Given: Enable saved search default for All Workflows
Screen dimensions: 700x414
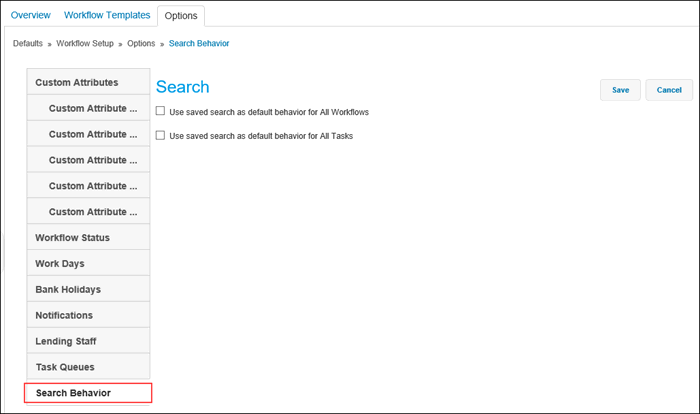Looking at the screenshot, I should (x=160, y=111).
